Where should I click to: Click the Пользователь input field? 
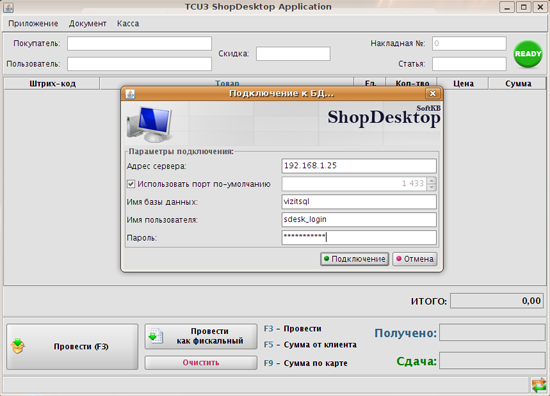(139, 64)
